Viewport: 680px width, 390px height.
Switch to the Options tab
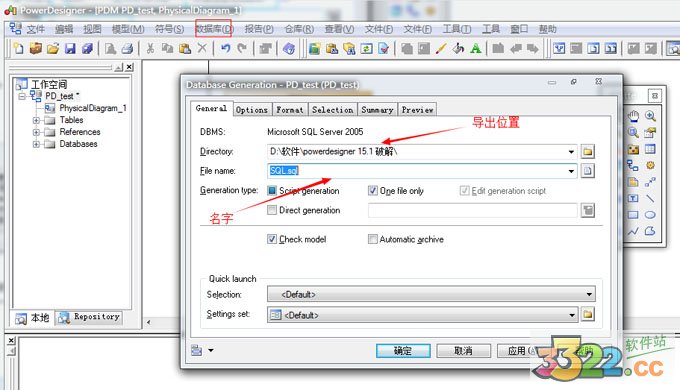point(252,110)
